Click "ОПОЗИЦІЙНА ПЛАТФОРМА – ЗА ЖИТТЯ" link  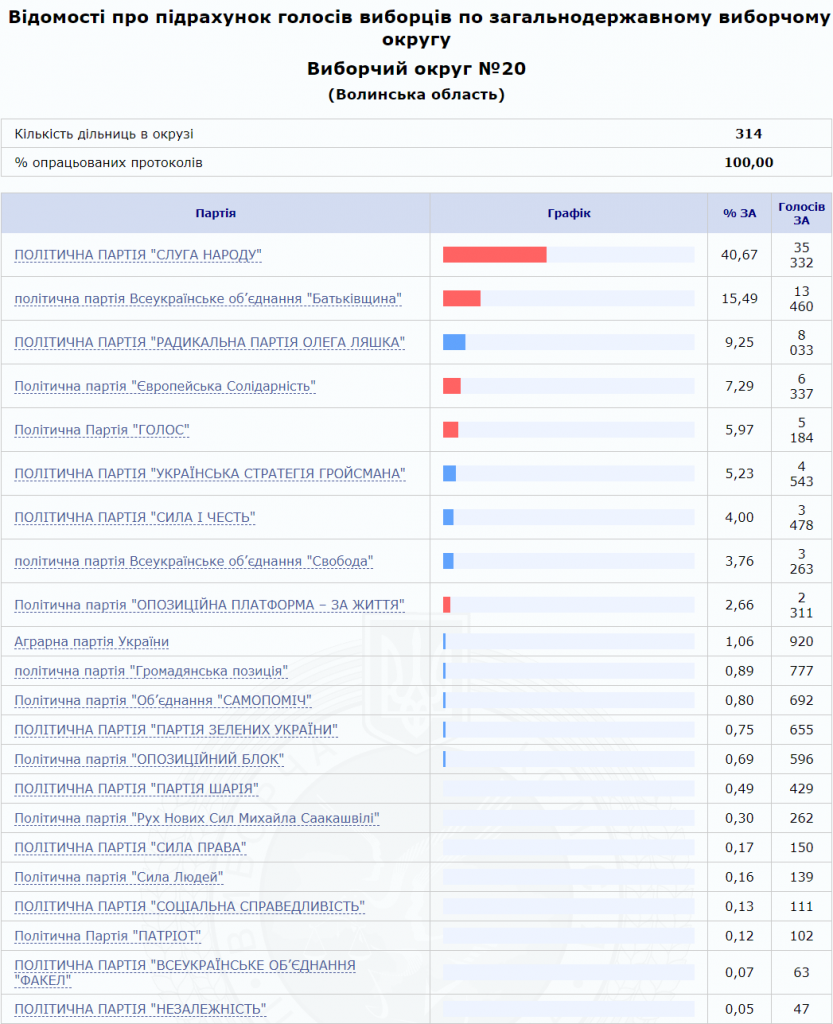point(209,604)
